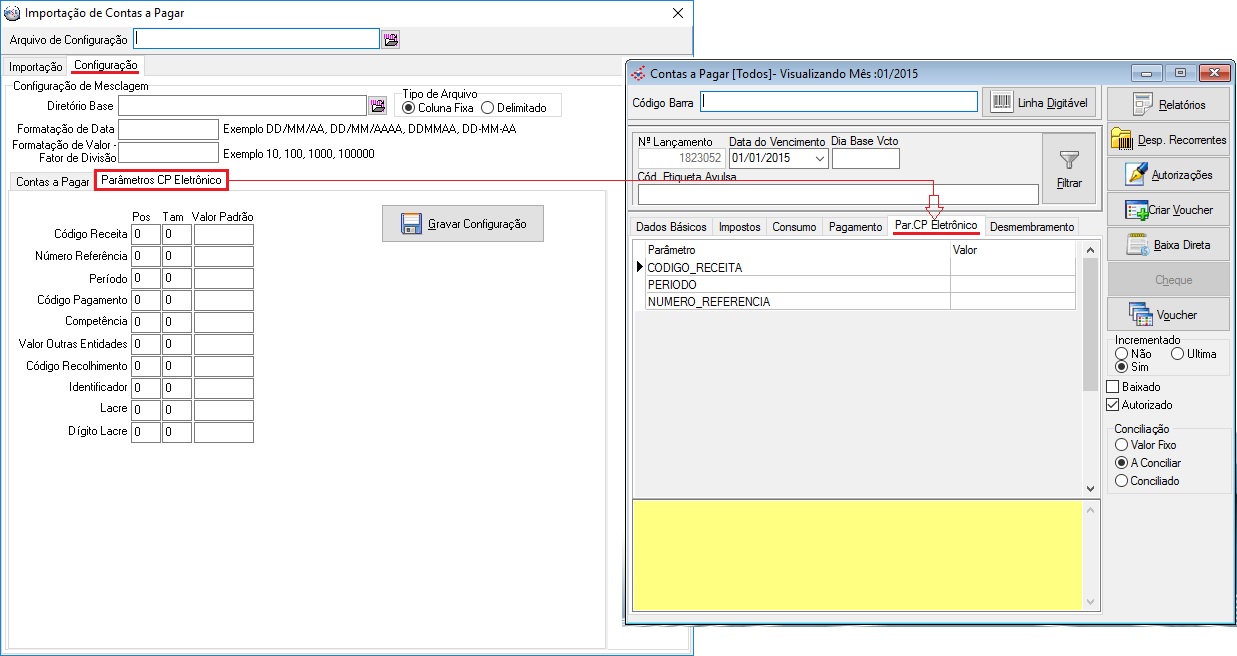Viewport: 1237px width, 656px height.
Task: Switch to the Importação tab
Action: click(x=36, y=66)
